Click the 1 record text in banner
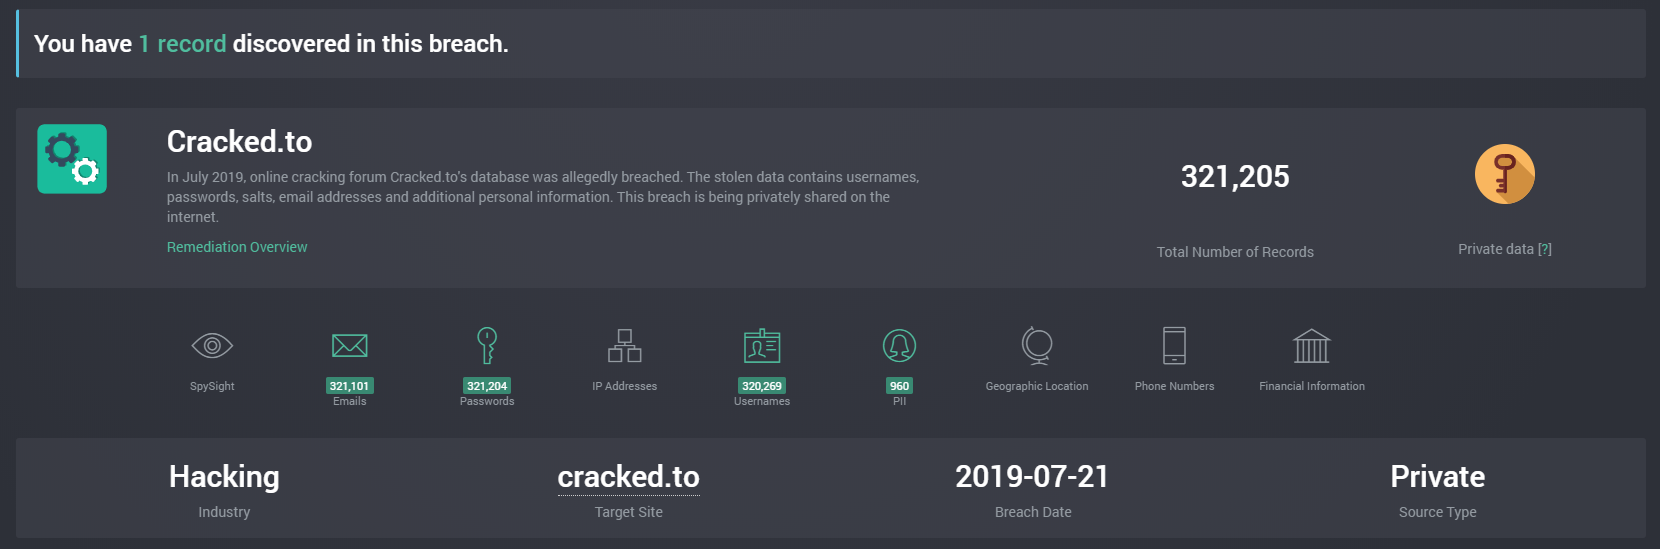Screen dimensions: 1660x549 (x=182, y=44)
